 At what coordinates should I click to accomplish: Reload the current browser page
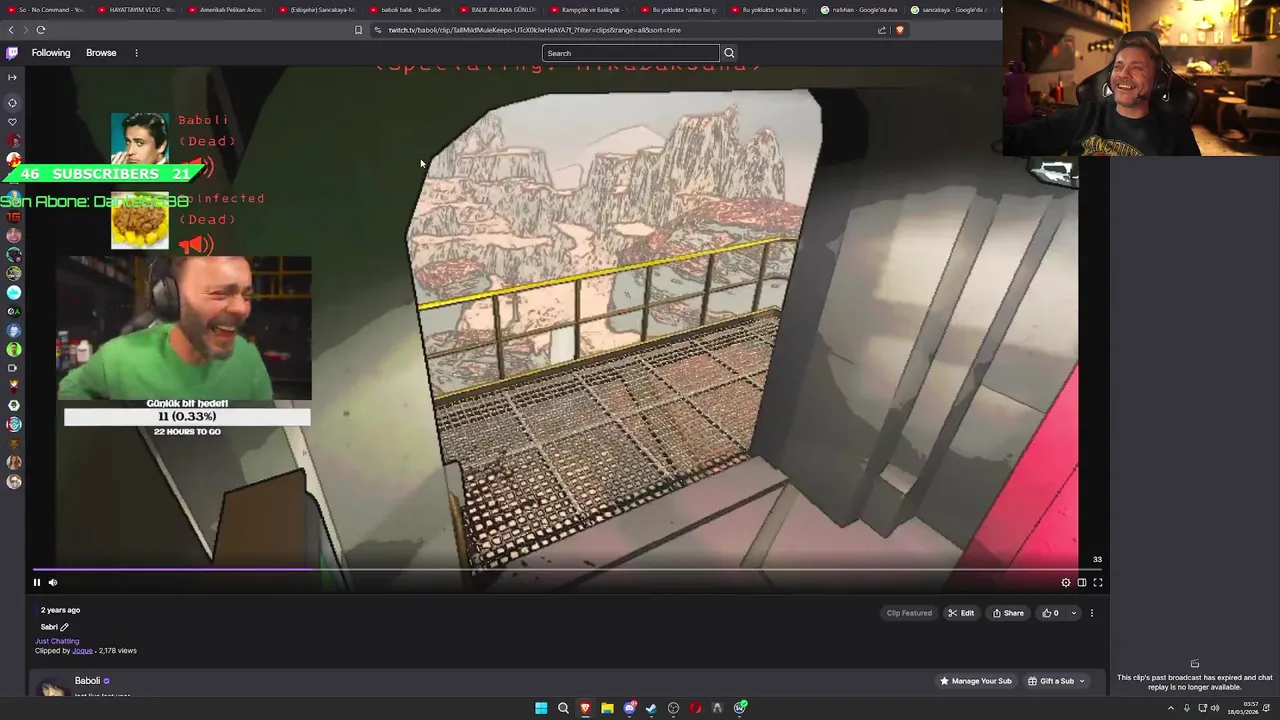pyautogui.click(x=41, y=30)
